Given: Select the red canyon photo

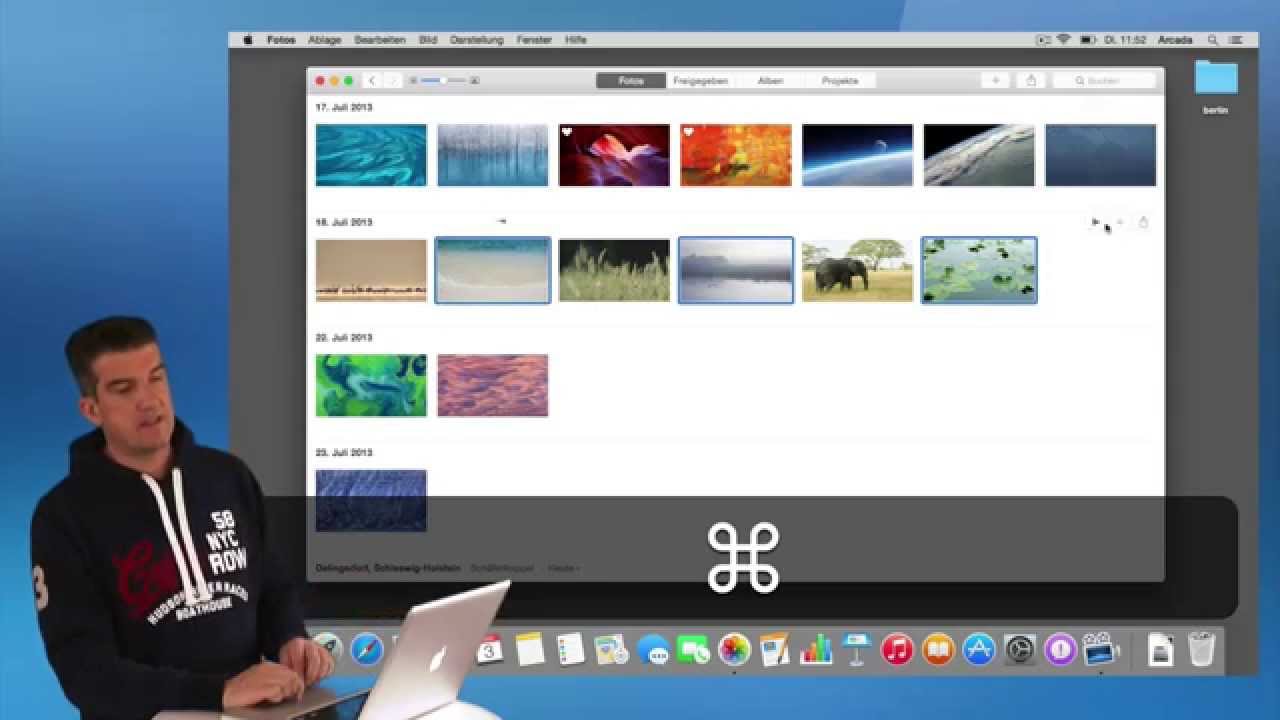Looking at the screenshot, I should pos(614,155).
